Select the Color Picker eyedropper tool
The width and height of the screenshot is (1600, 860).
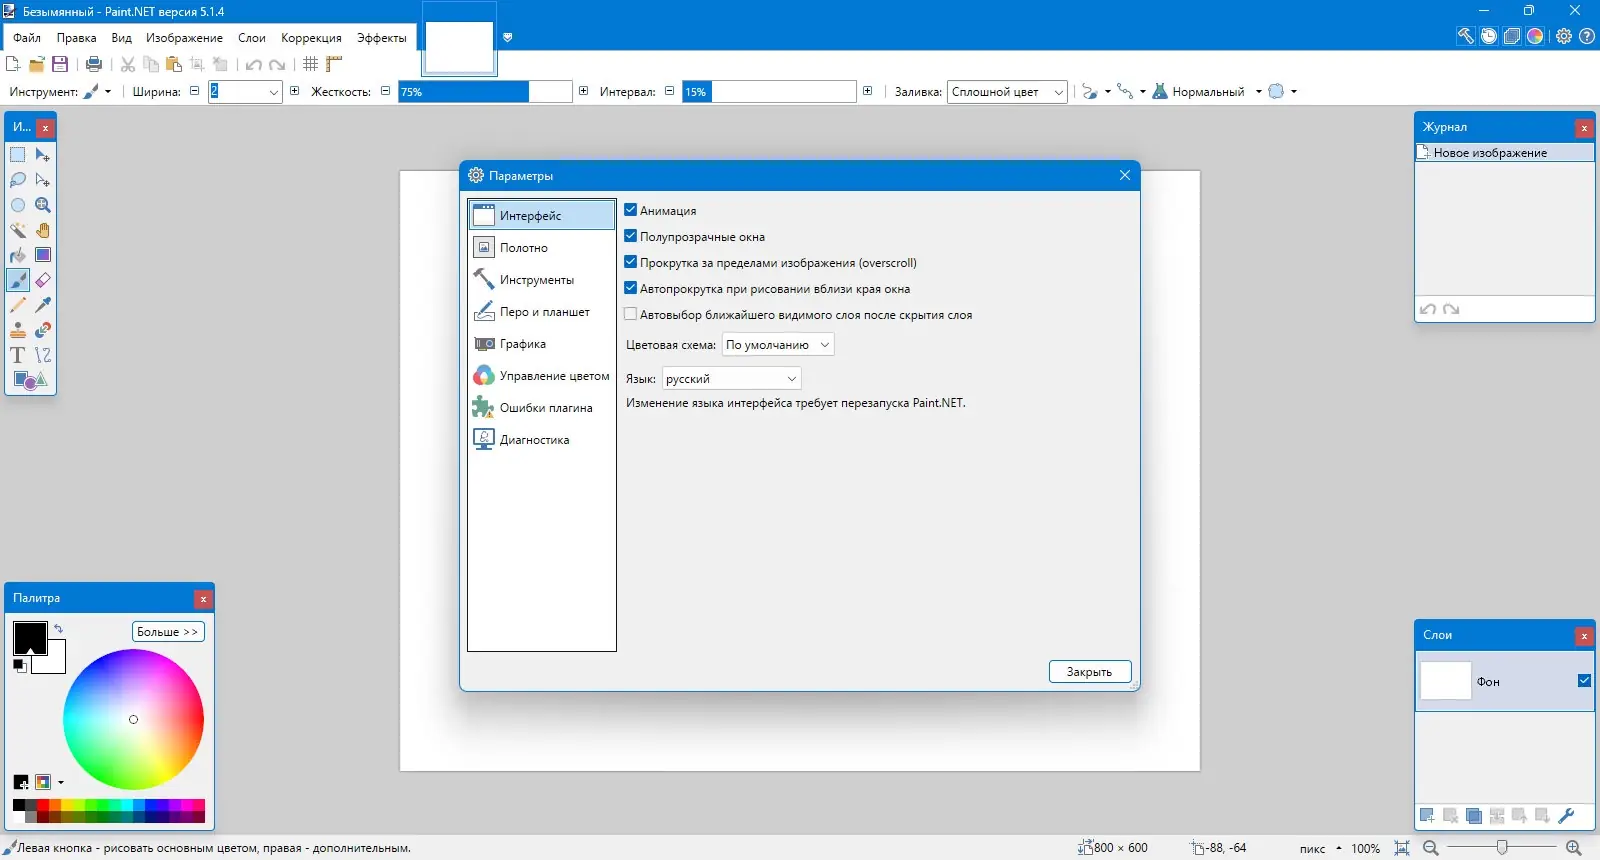[x=43, y=305]
